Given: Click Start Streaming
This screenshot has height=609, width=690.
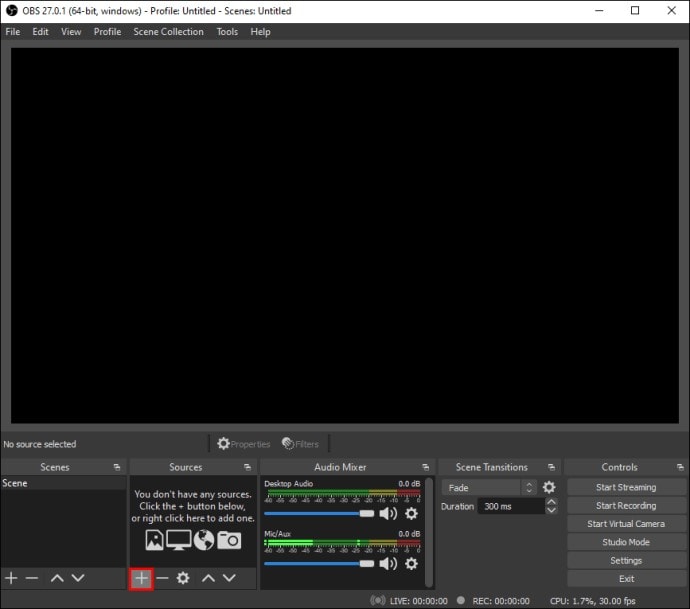Looking at the screenshot, I should (x=626, y=487).
